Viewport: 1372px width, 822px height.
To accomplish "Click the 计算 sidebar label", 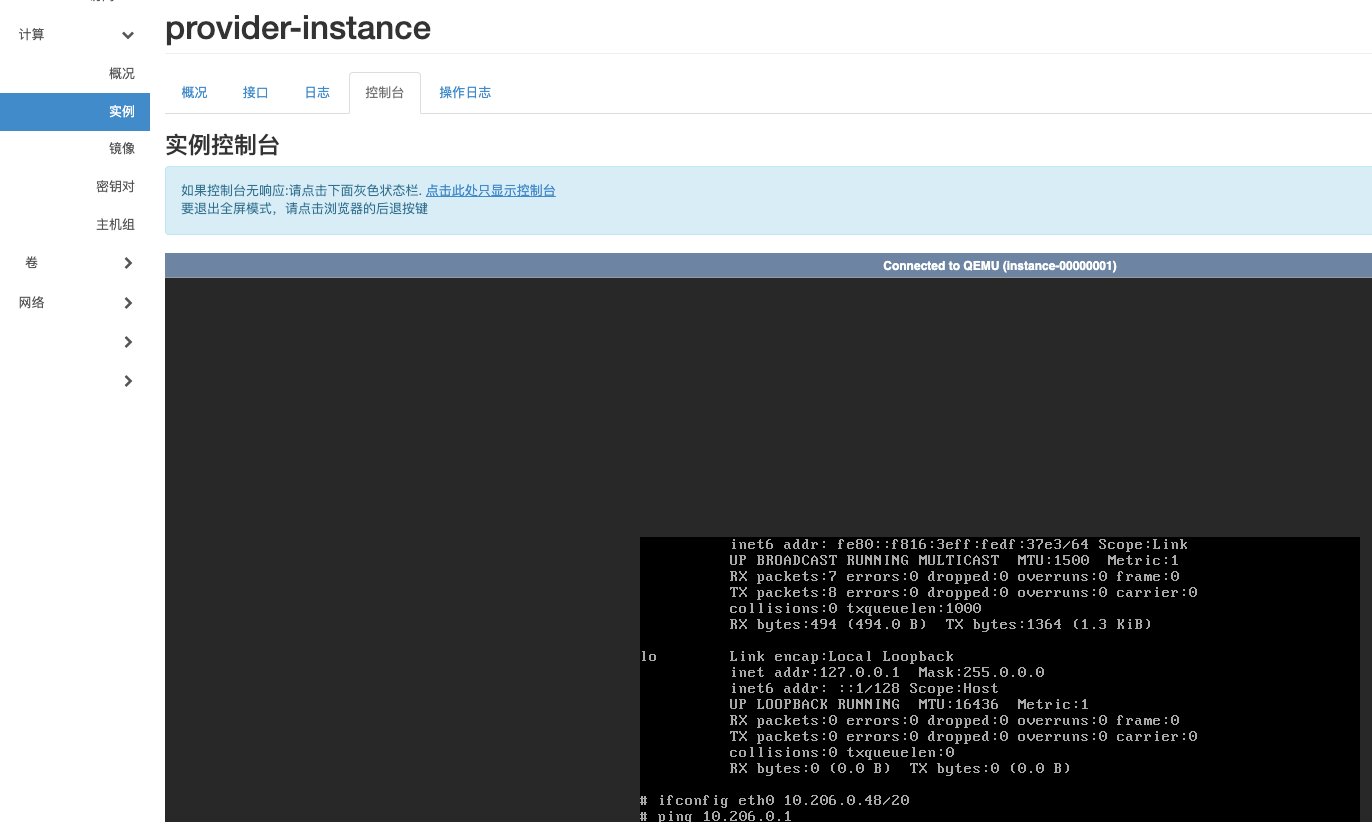I will click(x=32, y=35).
